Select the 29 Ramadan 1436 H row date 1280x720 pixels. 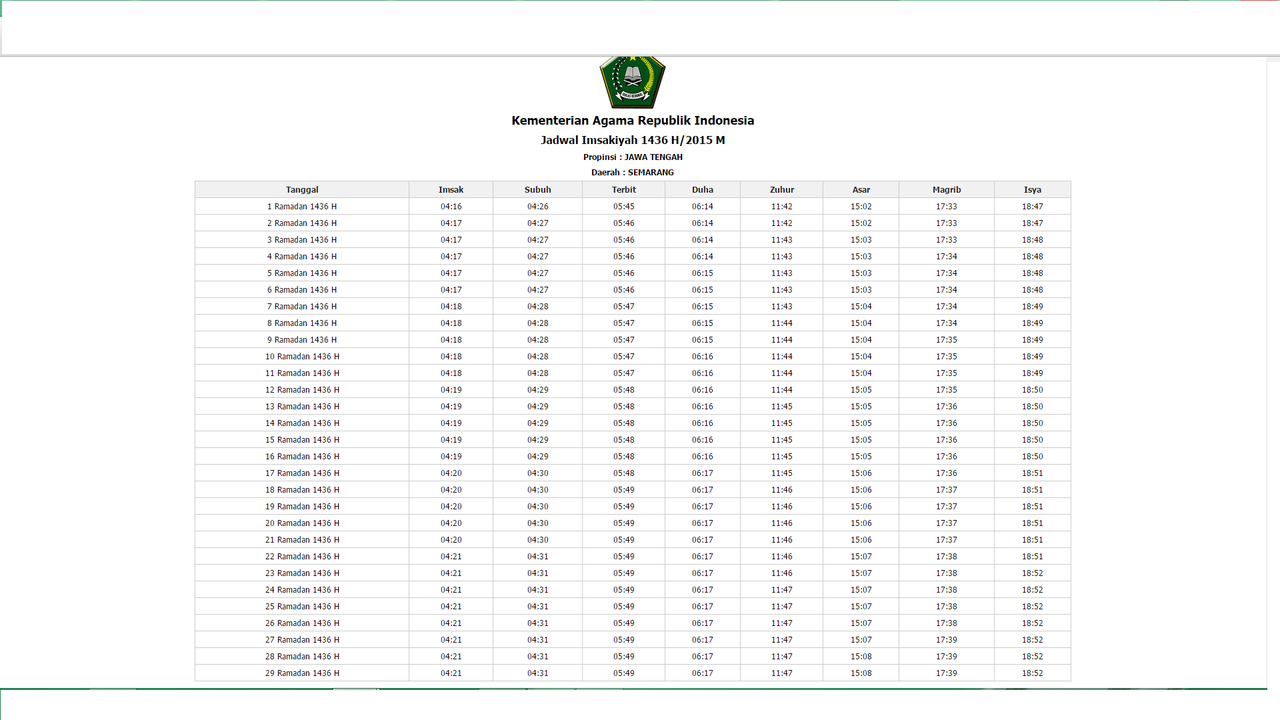(302, 673)
